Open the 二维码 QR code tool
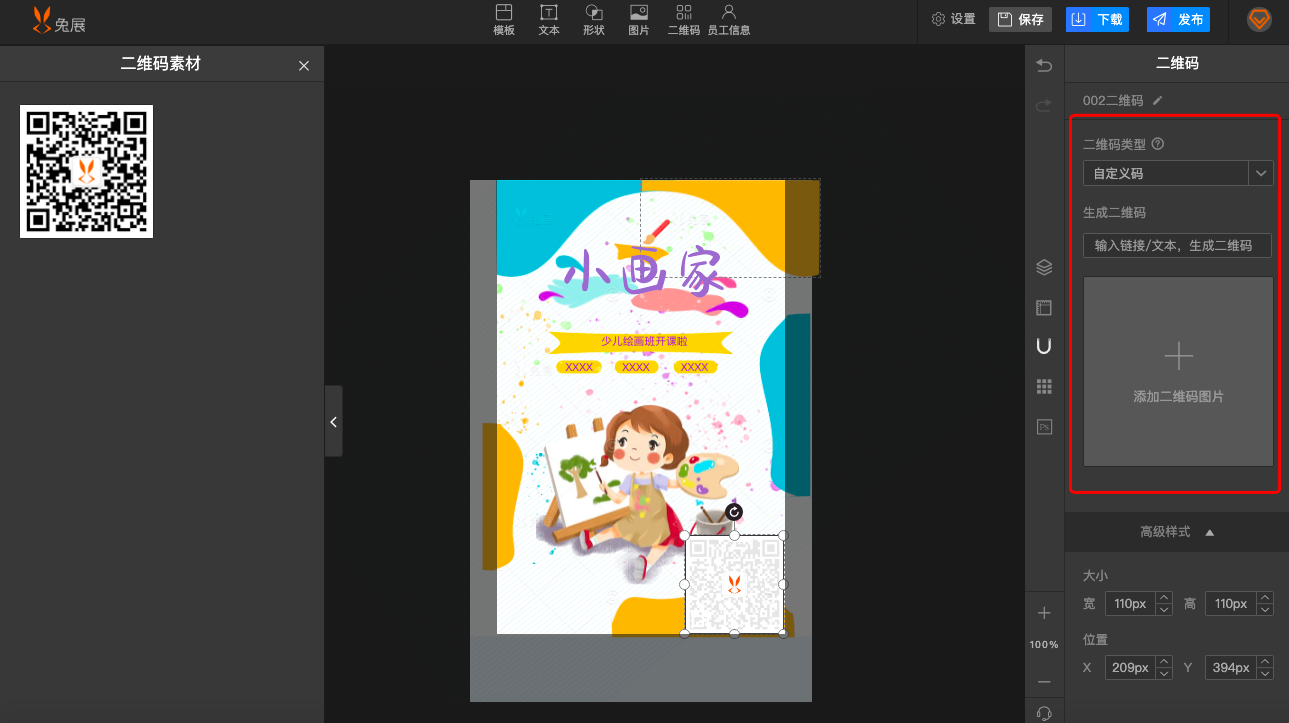This screenshot has height=723, width=1289. click(x=684, y=20)
